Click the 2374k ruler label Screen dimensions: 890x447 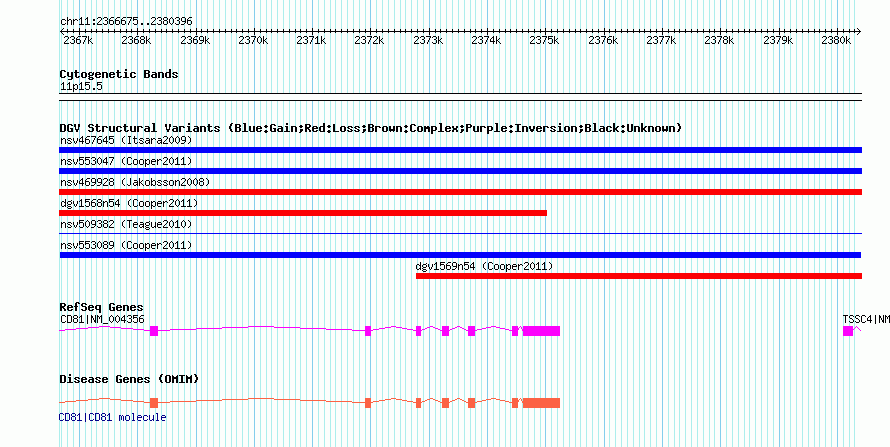[486, 40]
